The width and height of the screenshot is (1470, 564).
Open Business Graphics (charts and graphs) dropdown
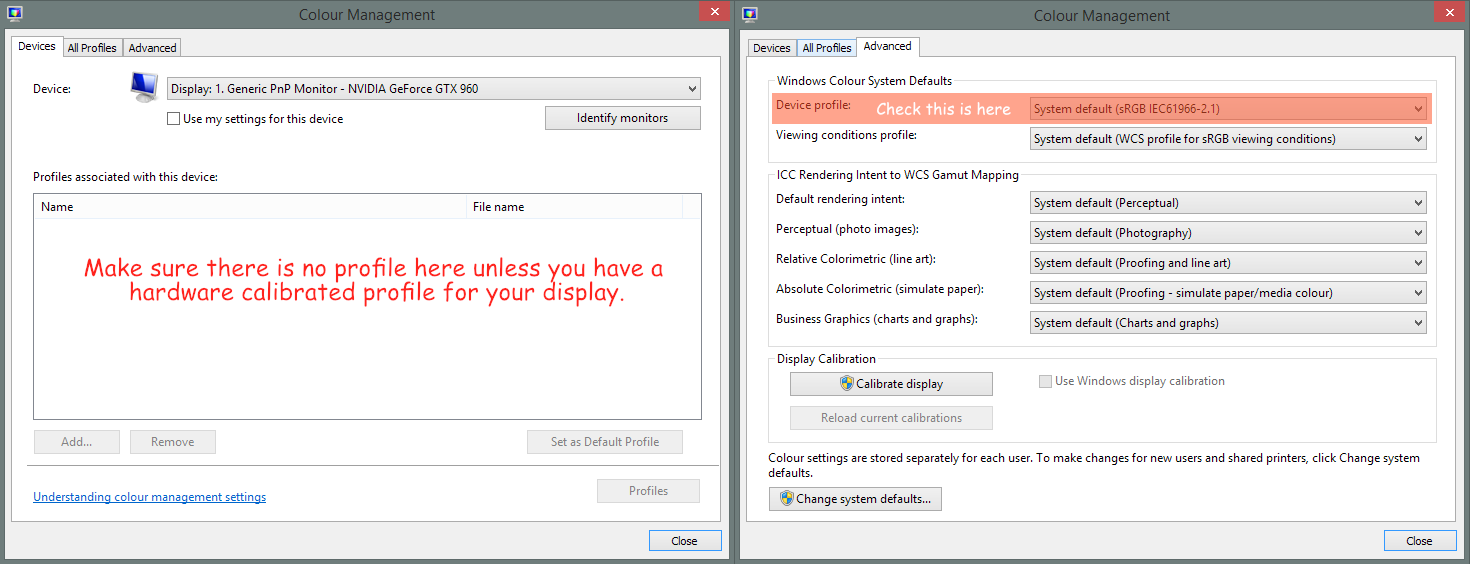point(1228,323)
